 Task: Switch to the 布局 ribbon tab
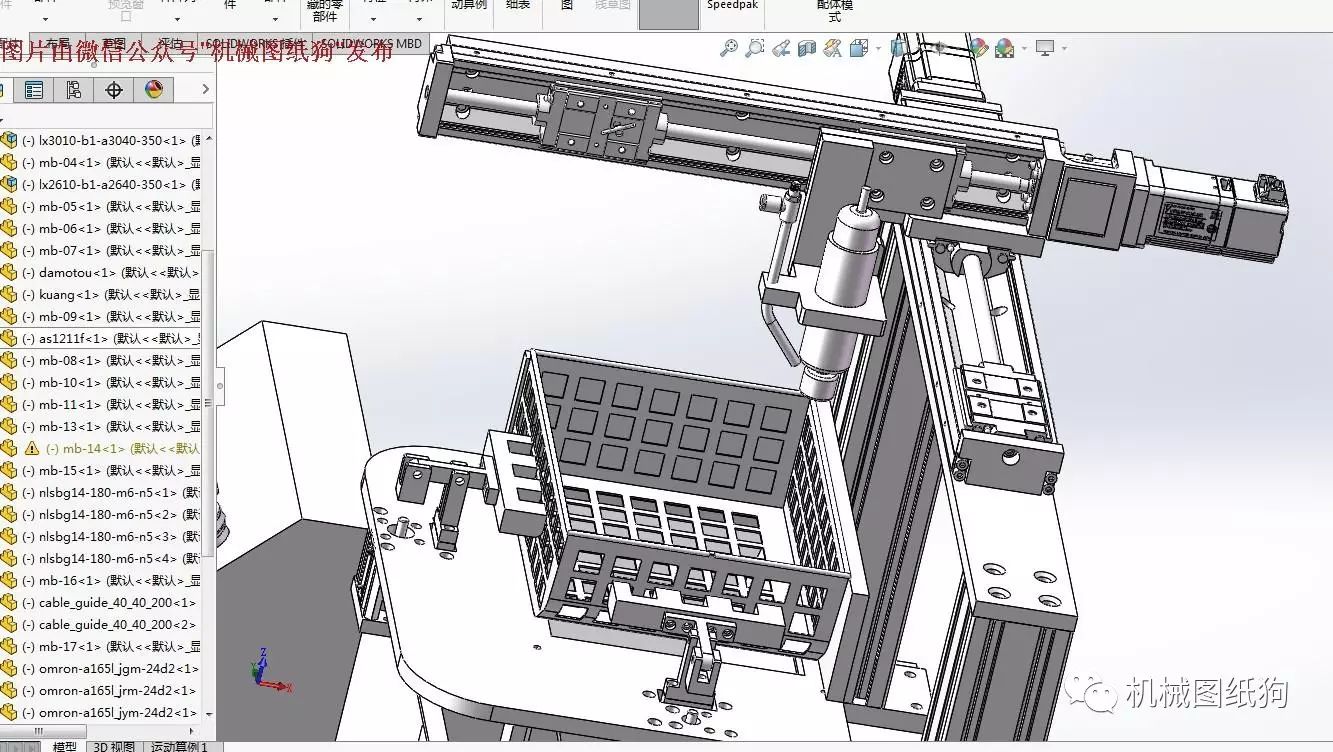click(x=57, y=44)
